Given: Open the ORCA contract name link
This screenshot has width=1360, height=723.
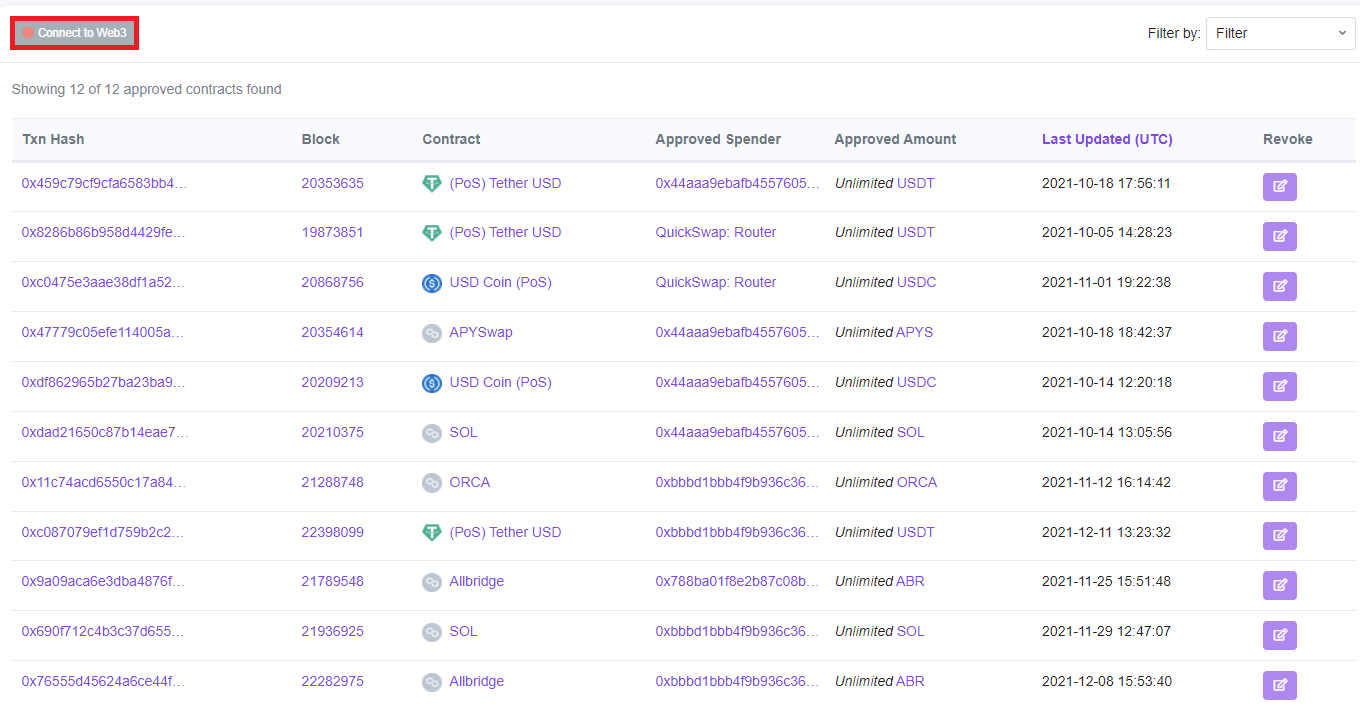Looking at the screenshot, I should point(470,482).
